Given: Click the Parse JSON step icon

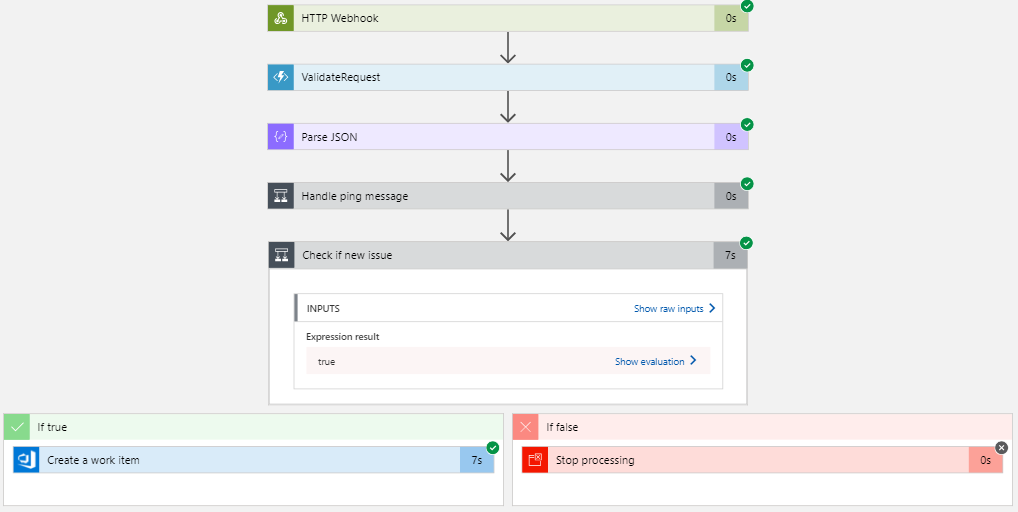Looking at the screenshot, I should [281, 137].
